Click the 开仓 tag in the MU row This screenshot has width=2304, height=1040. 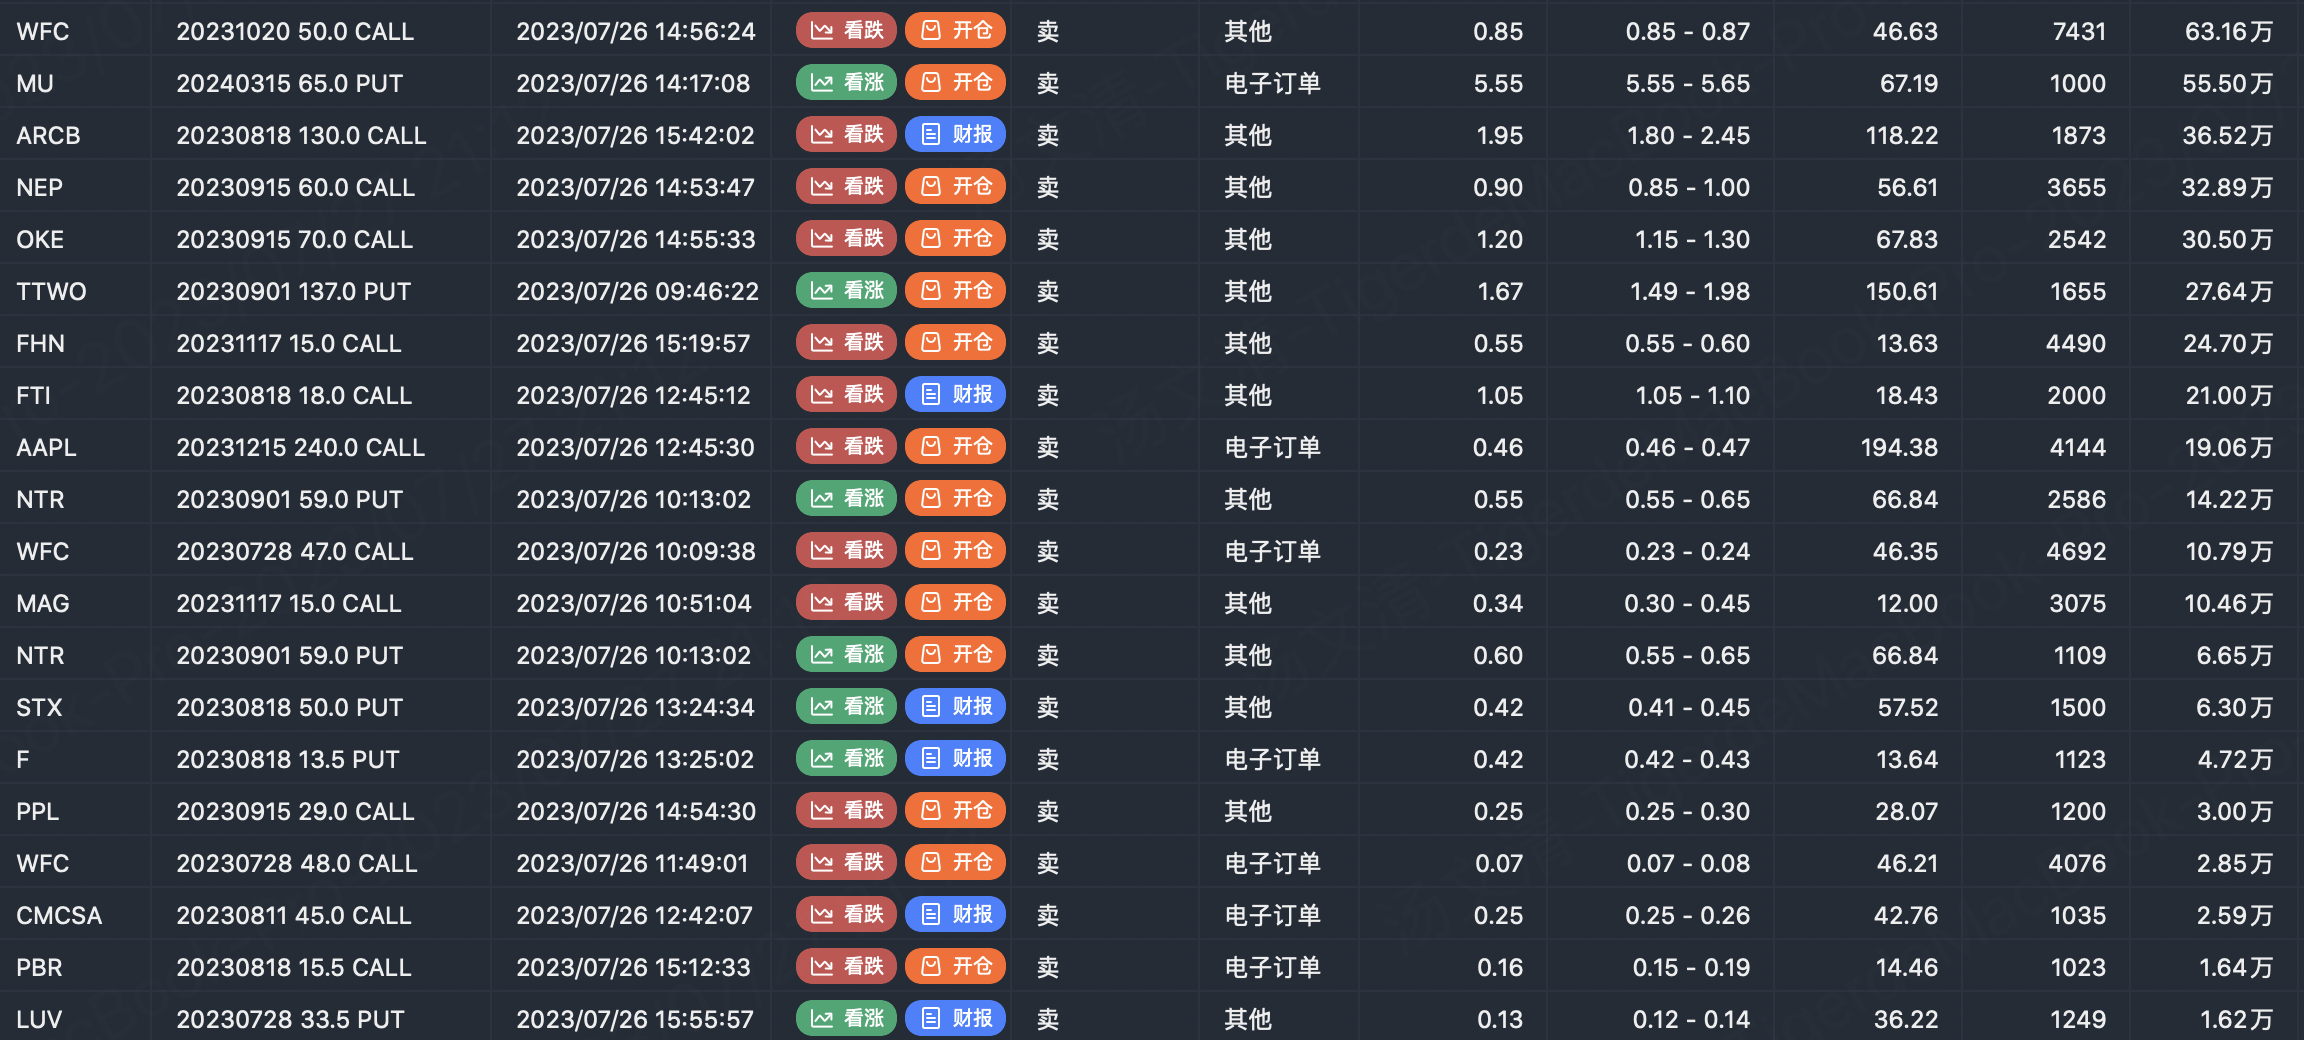pos(955,82)
